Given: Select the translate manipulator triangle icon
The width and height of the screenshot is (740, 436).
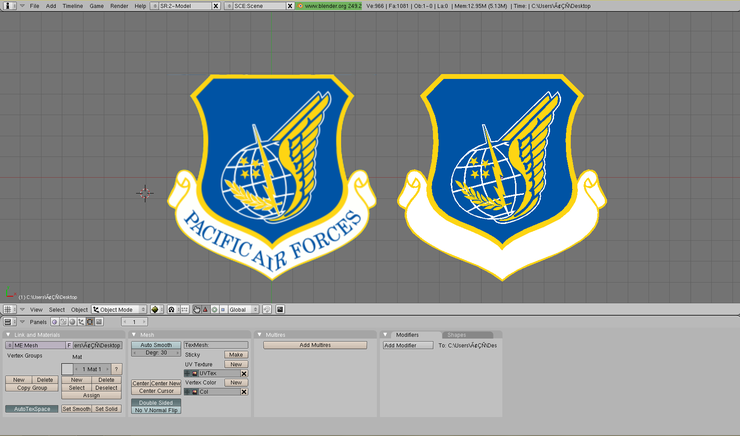Looking at the screenshot, I should tap(205, 310).
